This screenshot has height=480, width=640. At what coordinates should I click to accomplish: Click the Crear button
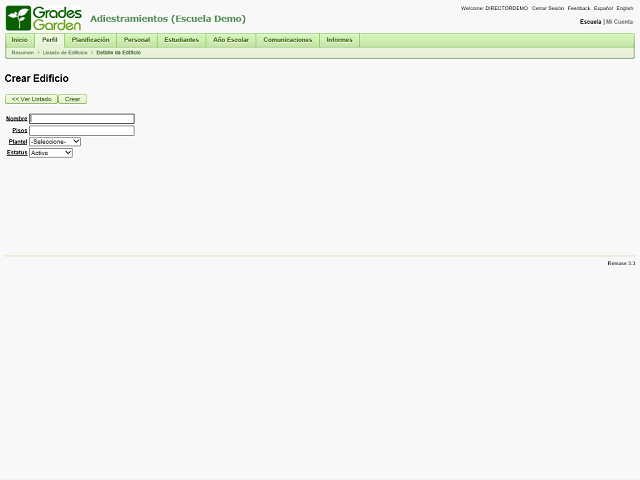73,99
